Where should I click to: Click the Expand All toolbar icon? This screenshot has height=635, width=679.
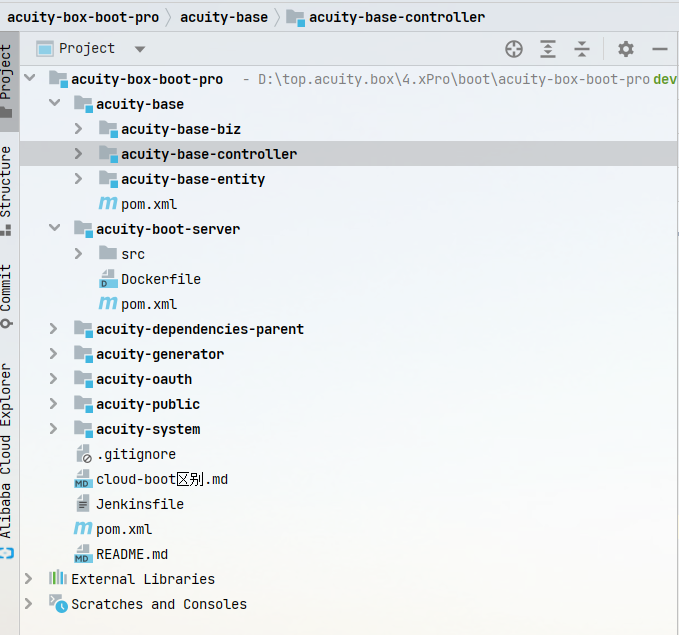click(x=548, y=49)
